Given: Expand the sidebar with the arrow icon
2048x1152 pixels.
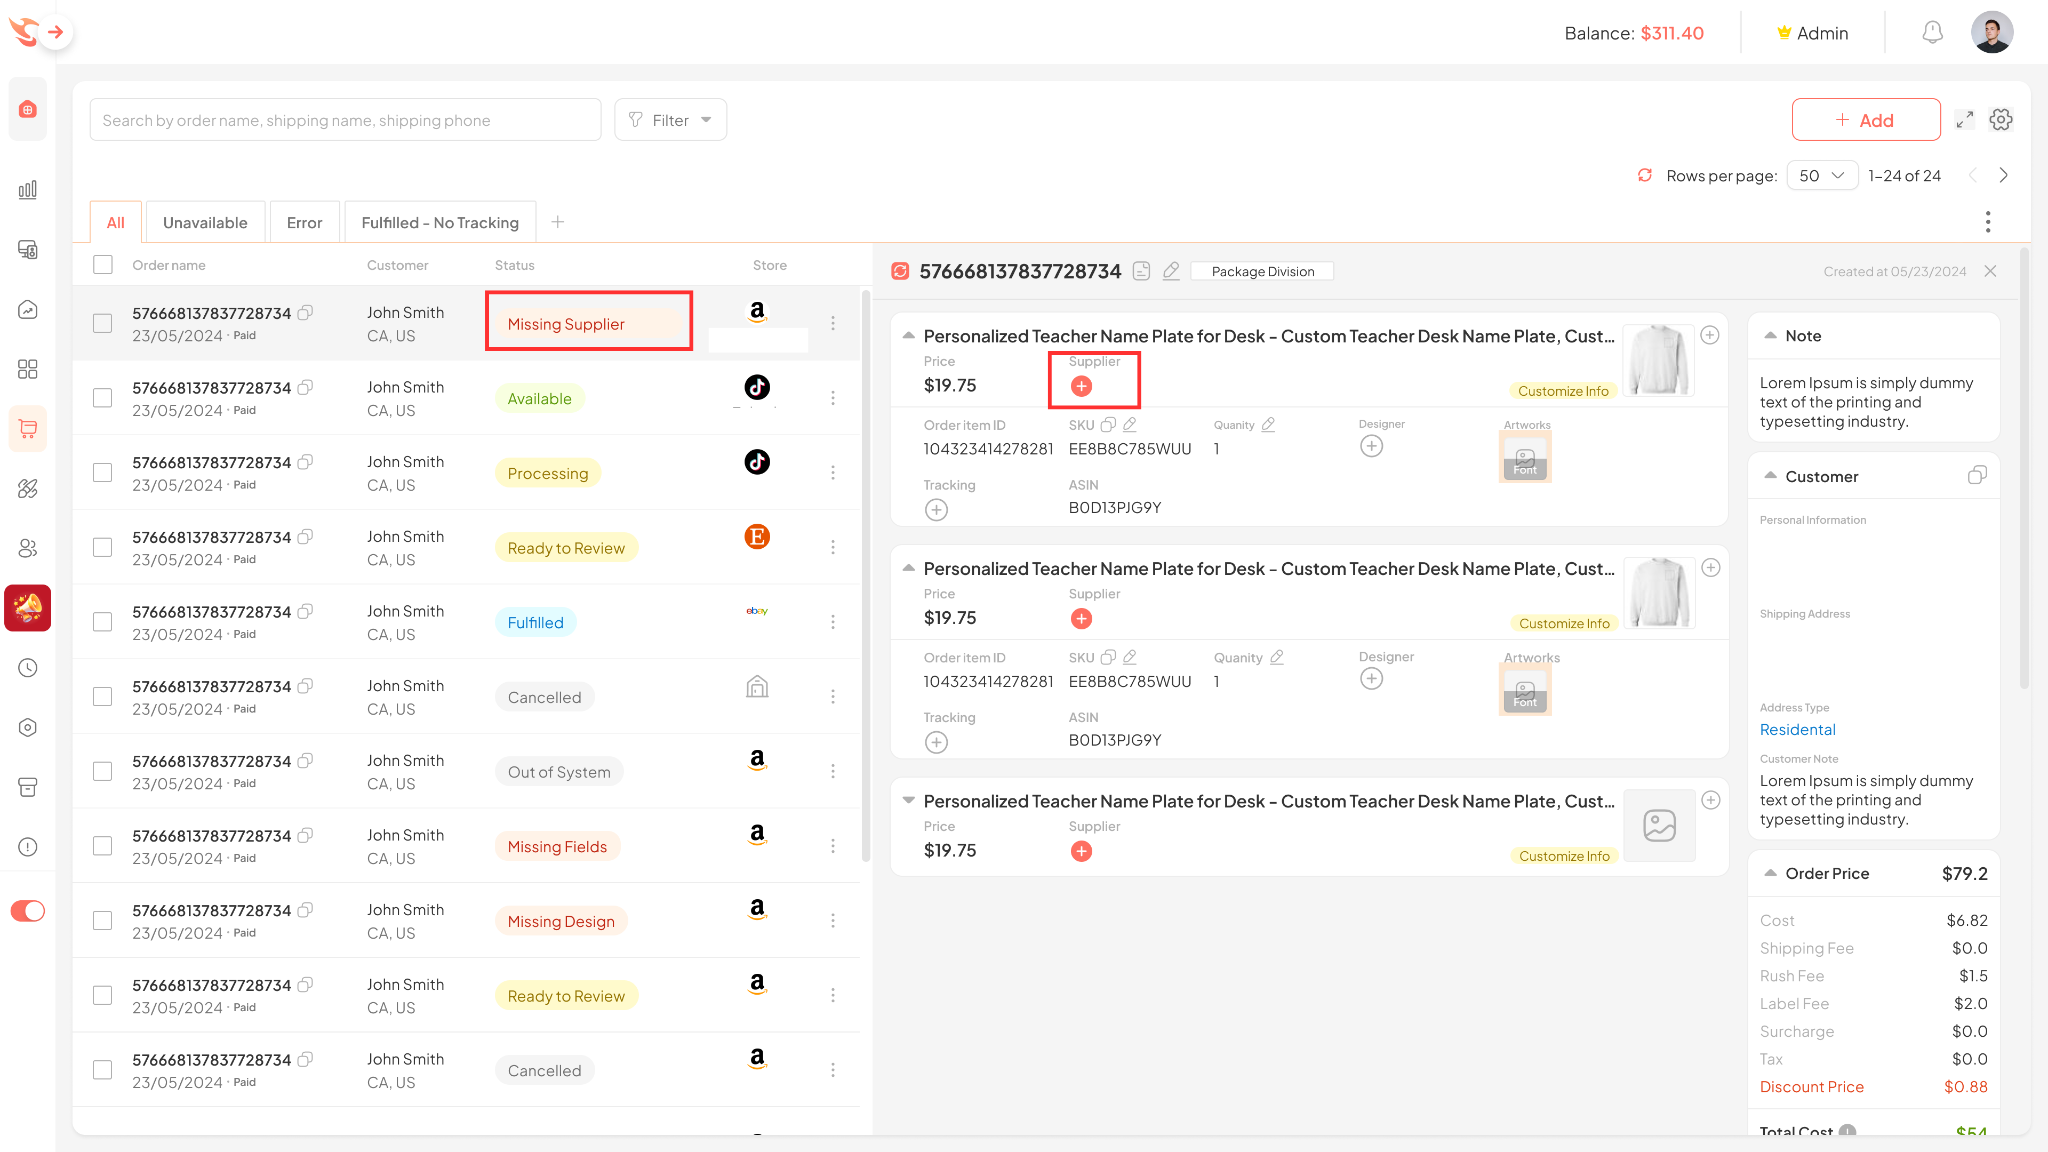Looking at the screenshot, I should tap(56, 32).
